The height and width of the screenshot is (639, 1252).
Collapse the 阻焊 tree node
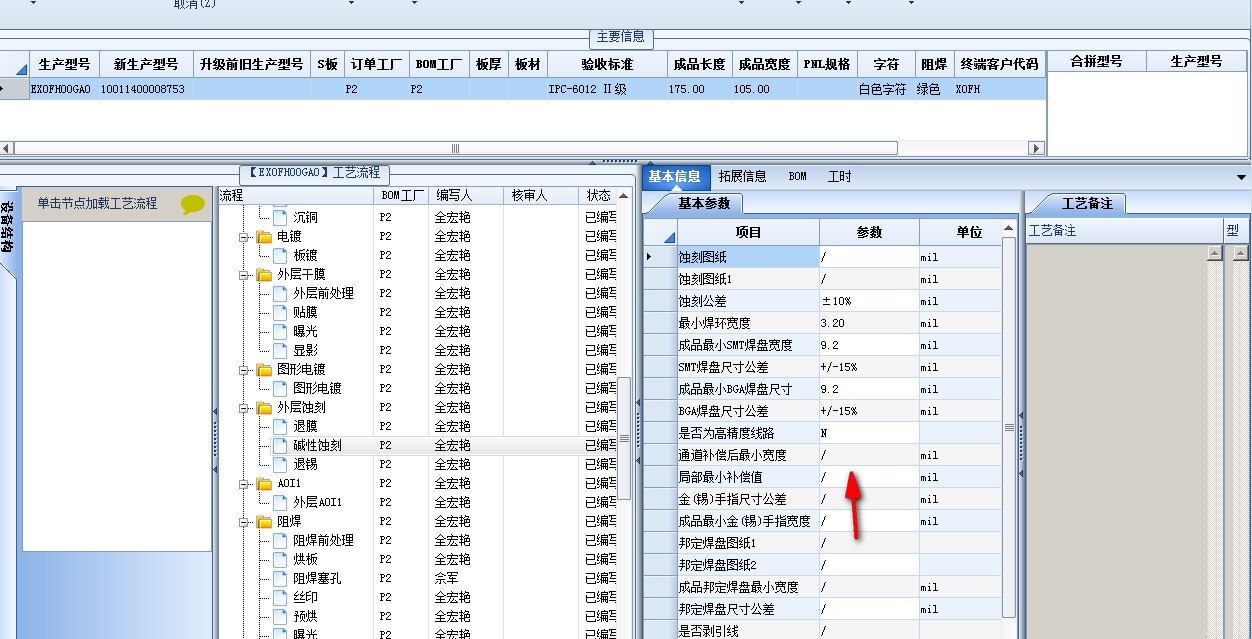[245, 523]
